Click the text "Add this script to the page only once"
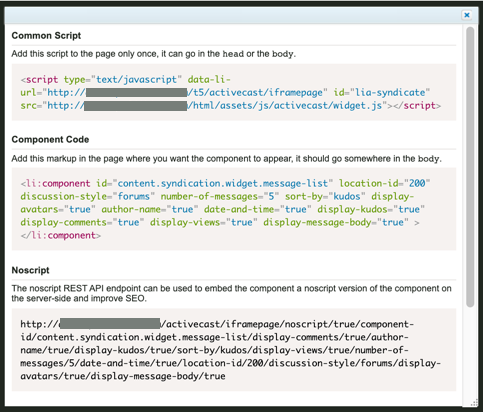Screen dimensions: 483x412 point(84,54)
